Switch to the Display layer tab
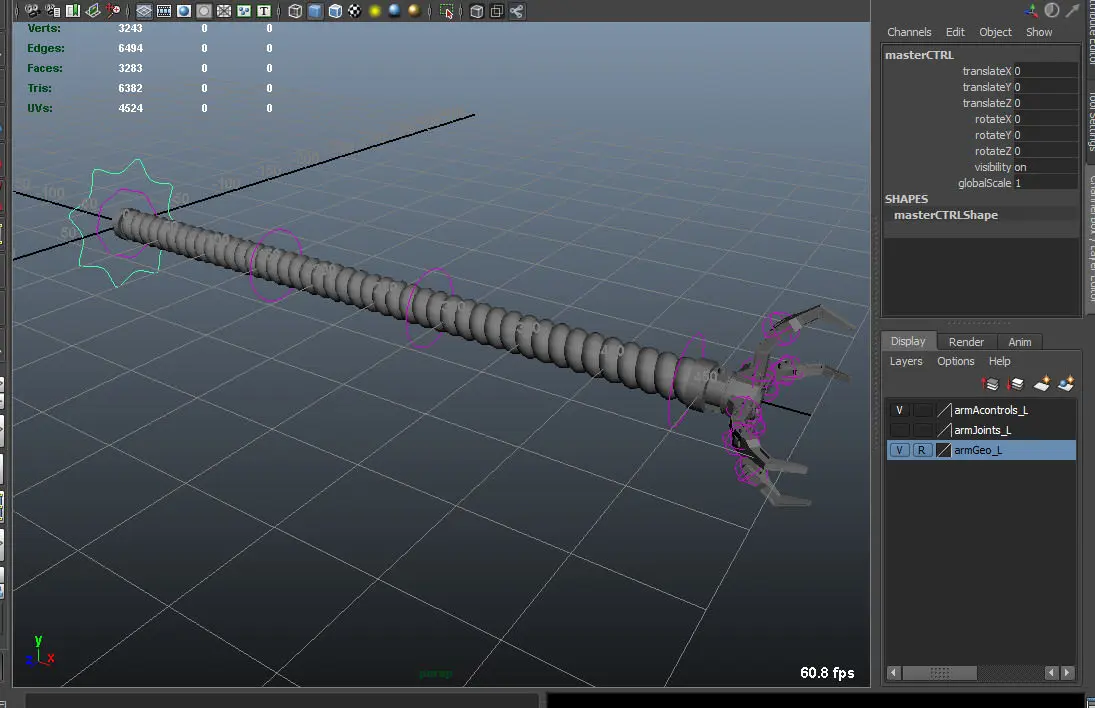 point(908,341)
